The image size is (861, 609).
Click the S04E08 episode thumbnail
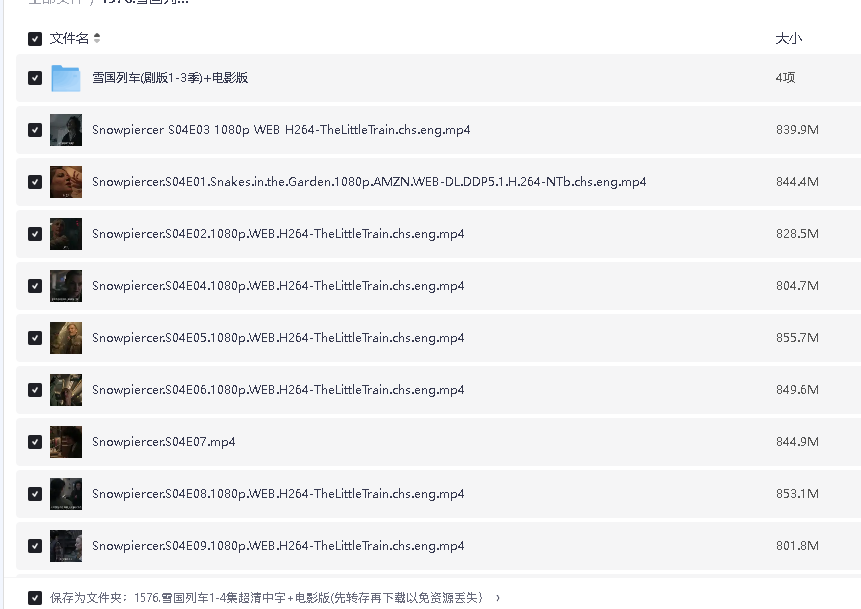point(65,493)
